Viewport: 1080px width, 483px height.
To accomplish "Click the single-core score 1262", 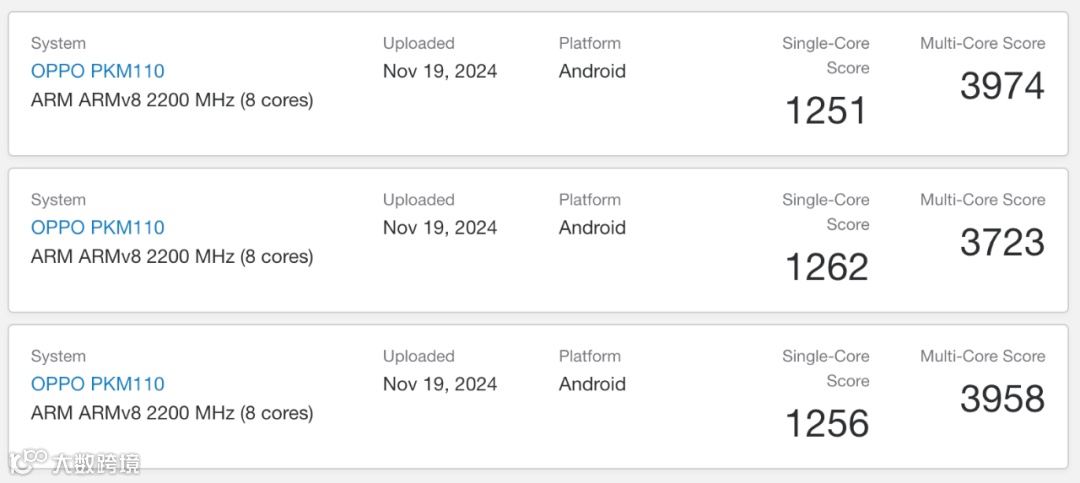I will pyautogui.click(x=826, y=267).
